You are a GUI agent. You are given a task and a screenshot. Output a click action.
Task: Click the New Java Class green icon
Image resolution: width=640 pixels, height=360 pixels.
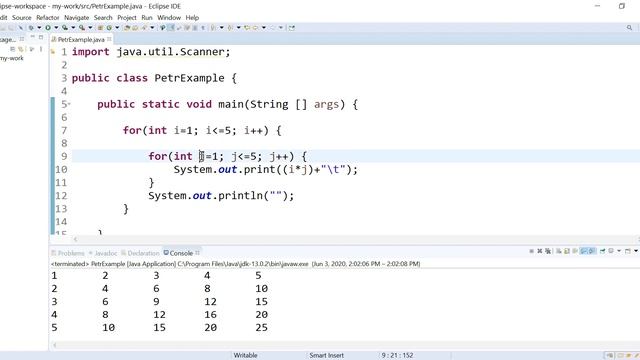[x=109, y=28]
